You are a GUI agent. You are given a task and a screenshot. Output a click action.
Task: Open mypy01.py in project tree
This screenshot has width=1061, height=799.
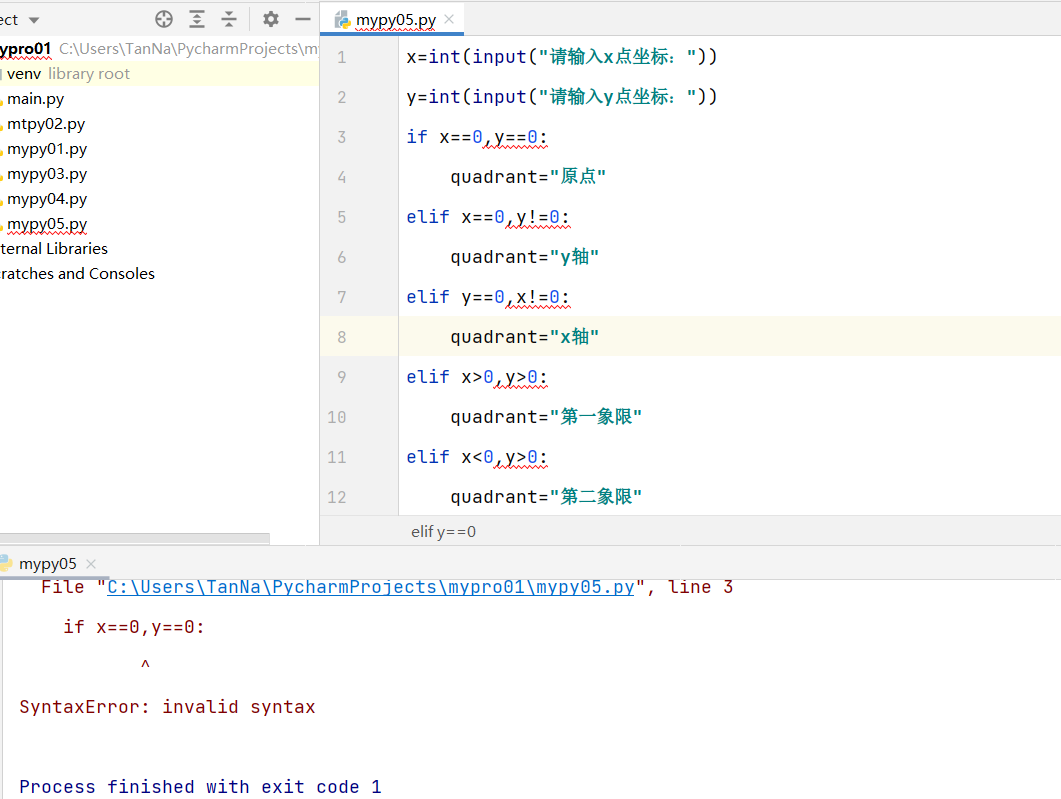[x=47, y=149]
